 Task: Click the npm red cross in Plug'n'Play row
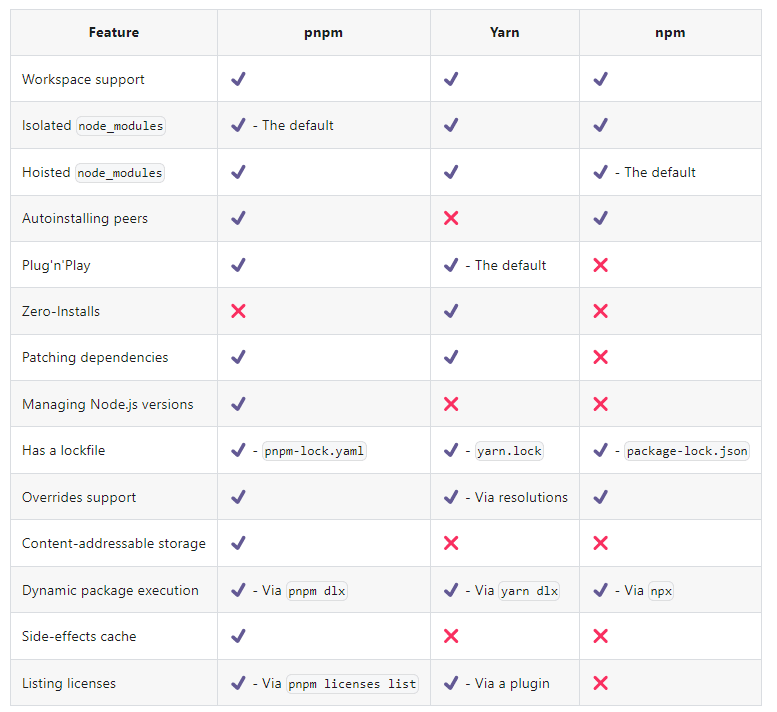(601, 265)
